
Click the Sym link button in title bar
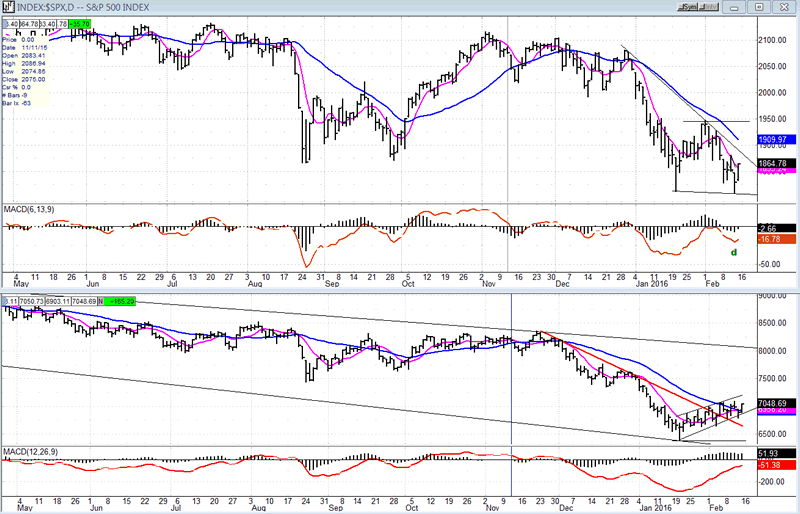click(x=687, y=8)
